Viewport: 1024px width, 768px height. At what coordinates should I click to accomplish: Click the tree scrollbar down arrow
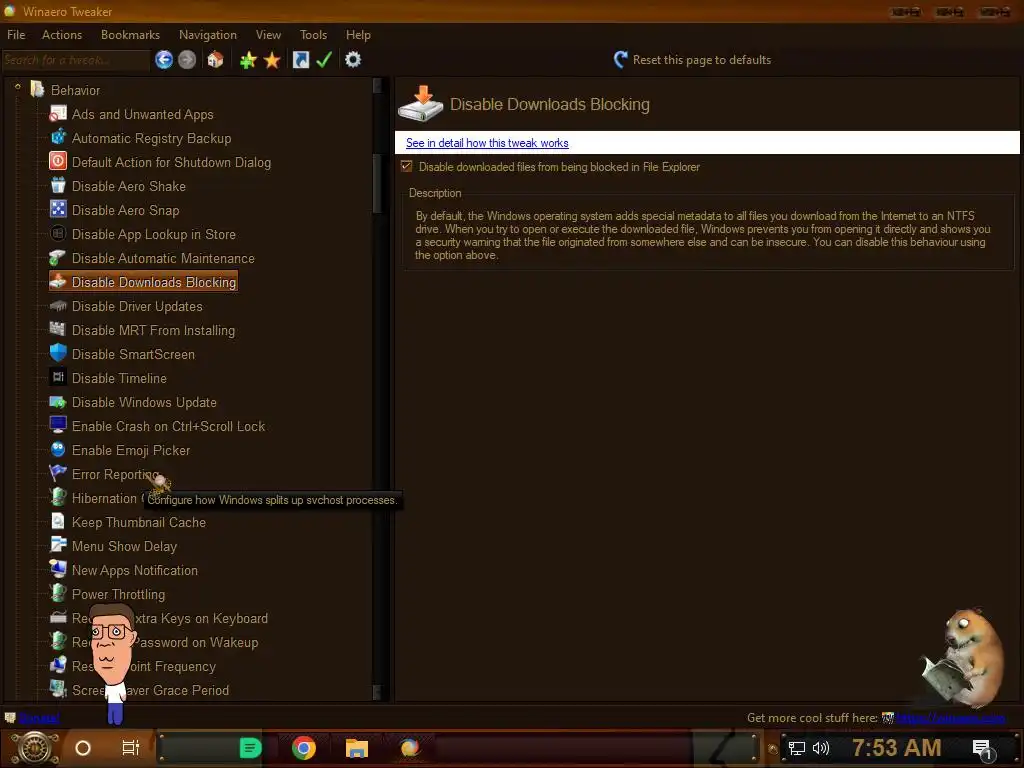pos(377,692)
